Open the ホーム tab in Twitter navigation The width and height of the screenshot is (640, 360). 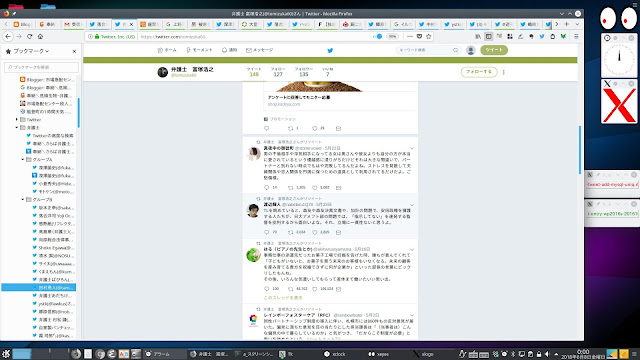(167, 50)
